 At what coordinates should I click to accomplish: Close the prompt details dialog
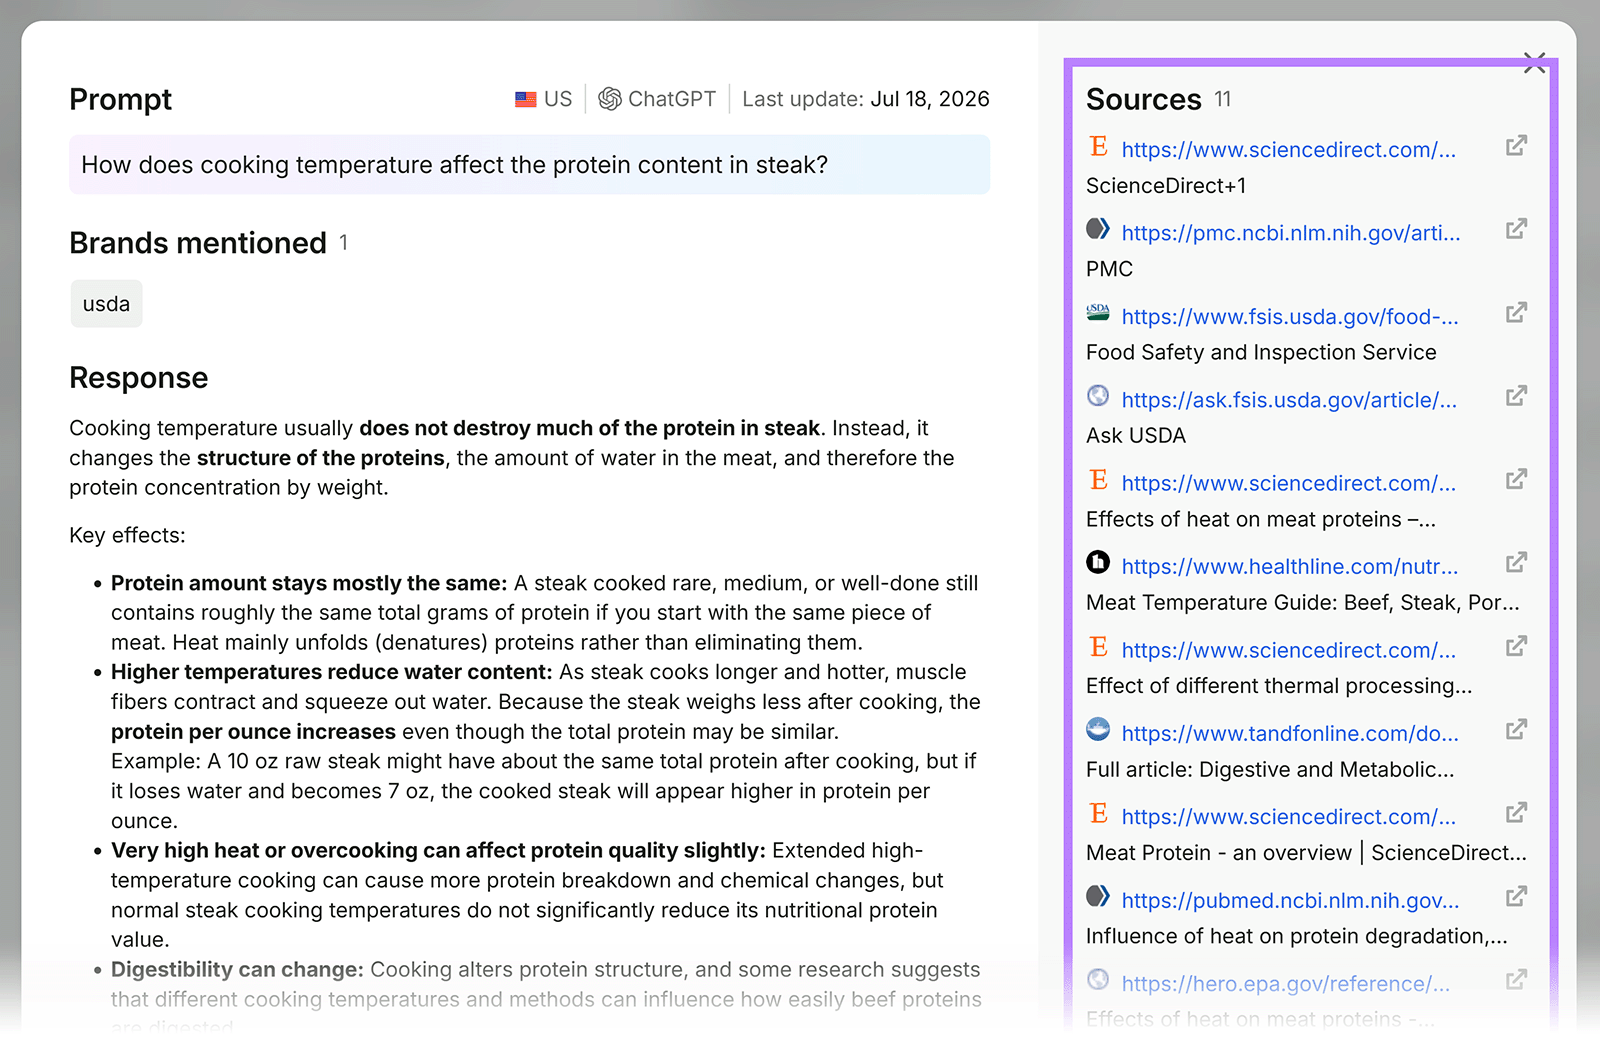tap(1535, 63)
